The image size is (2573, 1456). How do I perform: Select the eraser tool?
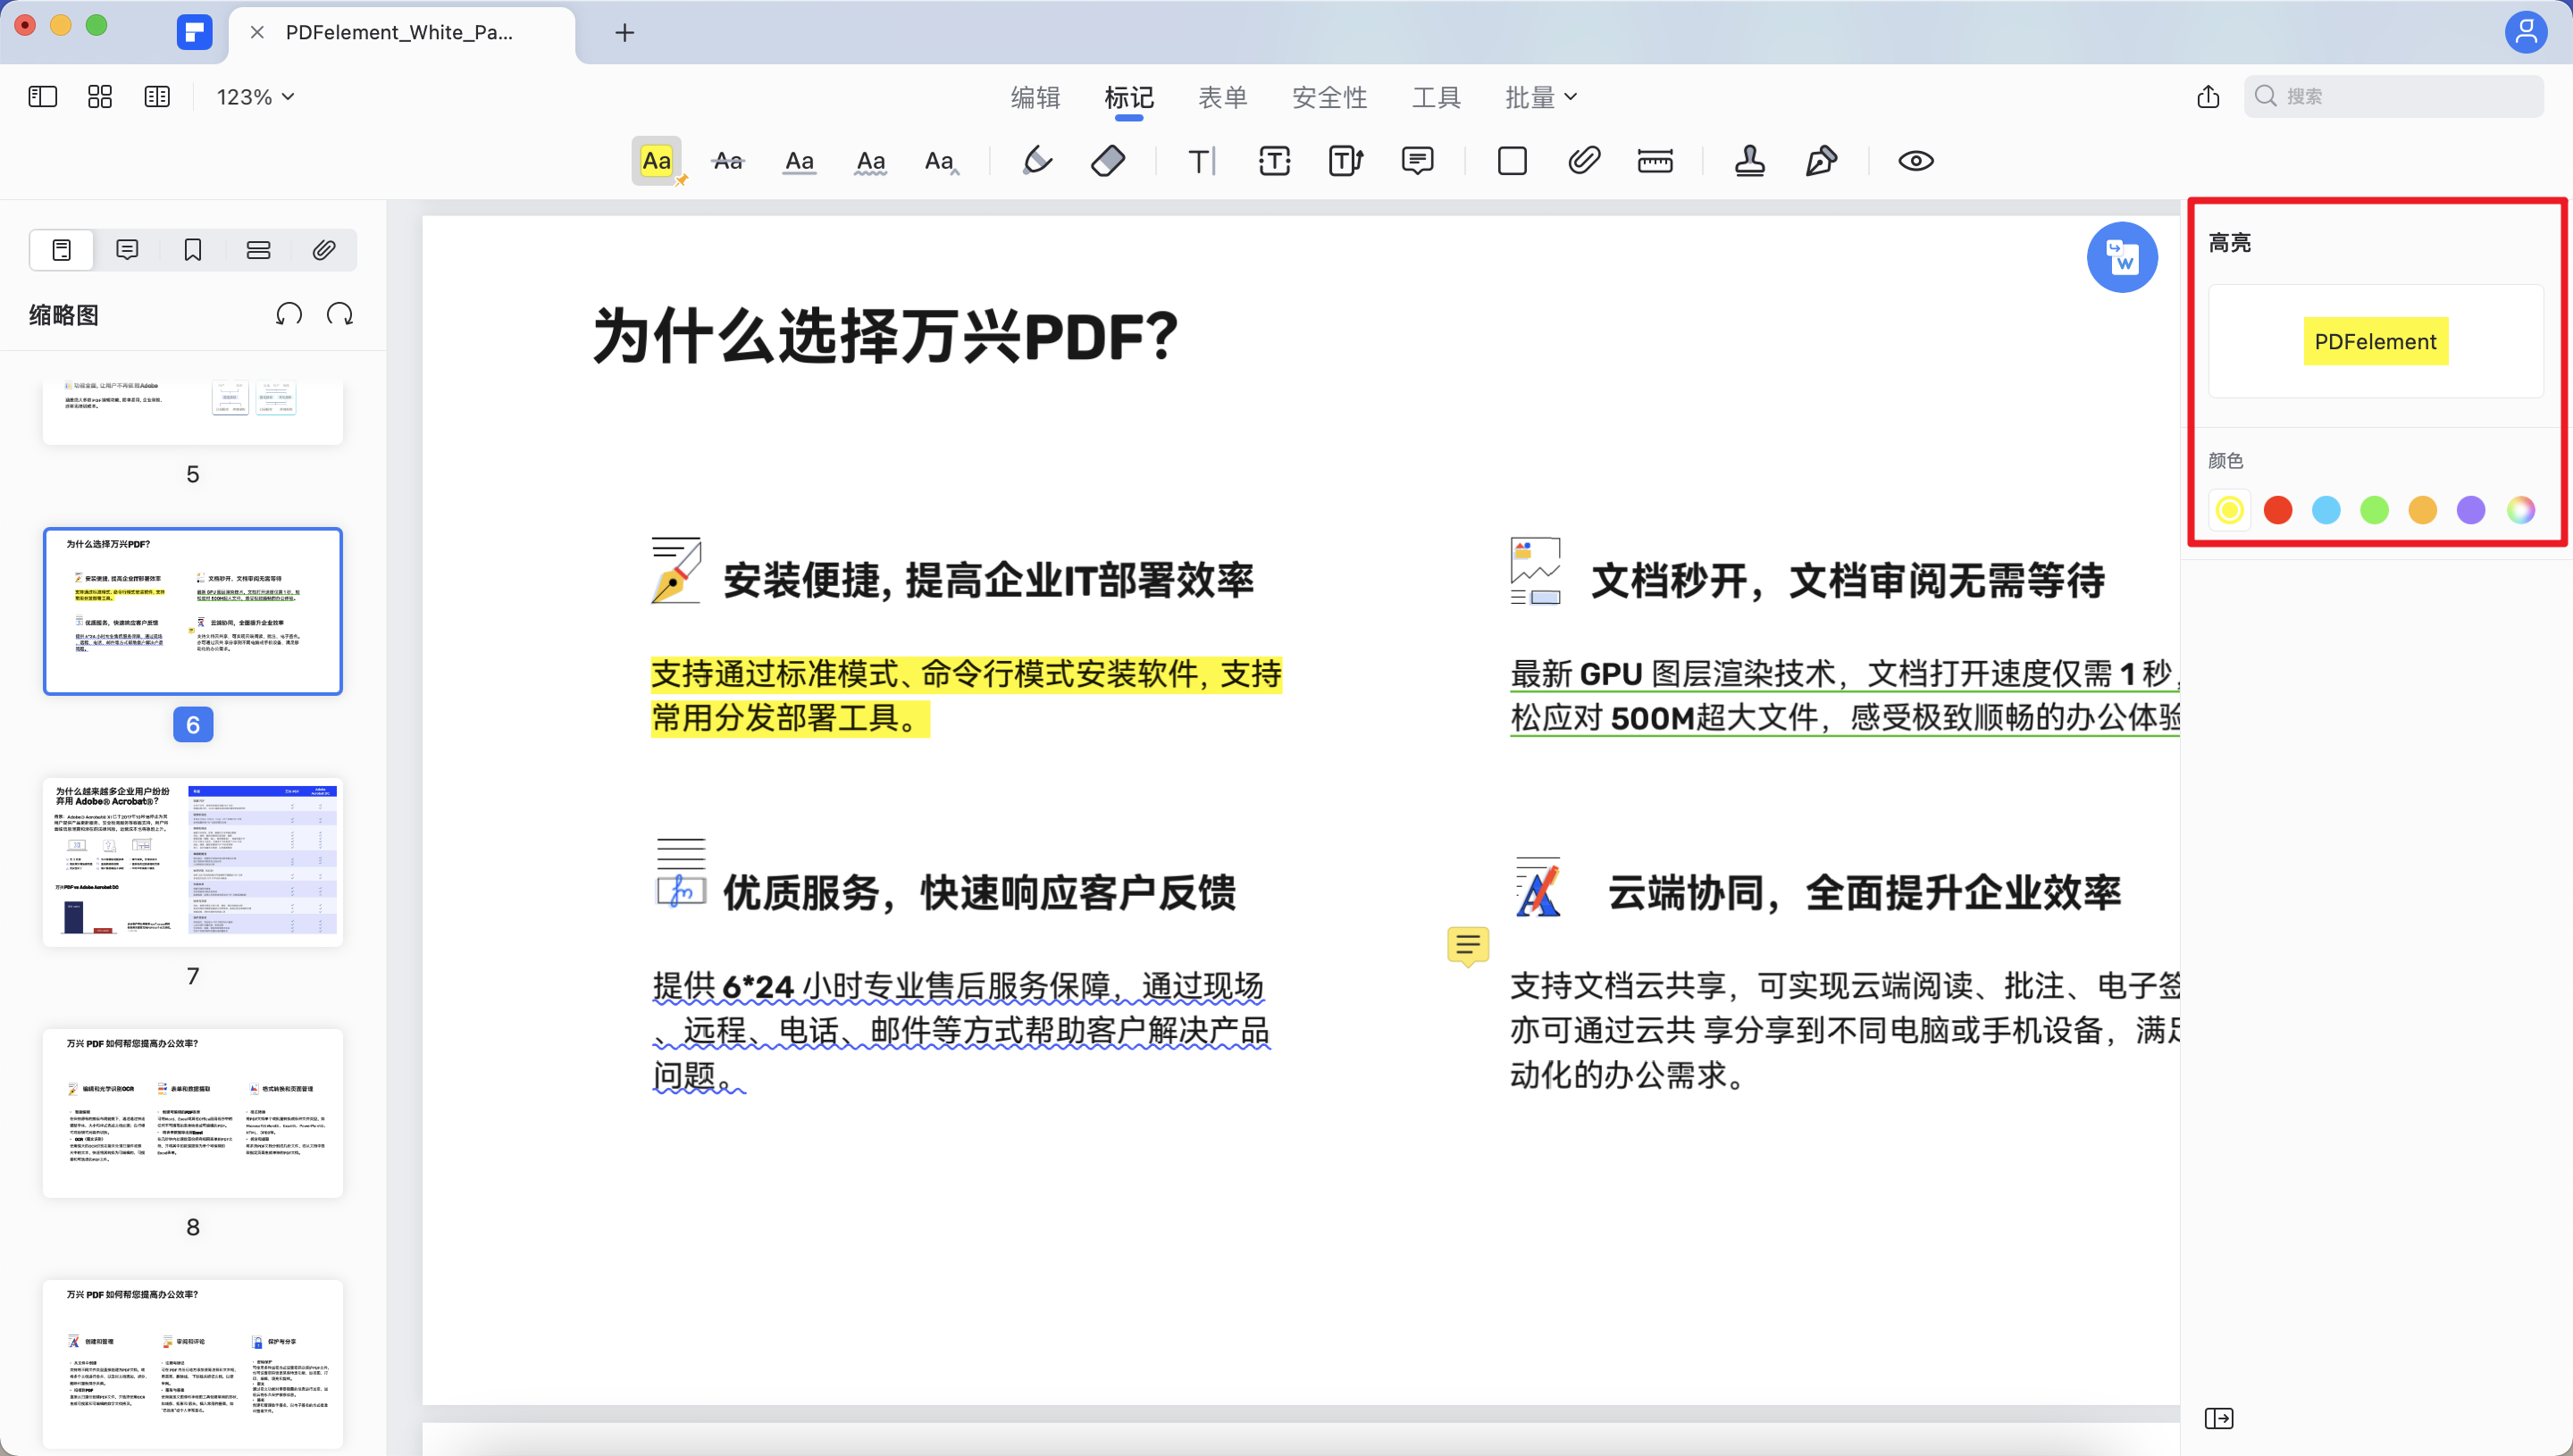tap(1109, 160)
